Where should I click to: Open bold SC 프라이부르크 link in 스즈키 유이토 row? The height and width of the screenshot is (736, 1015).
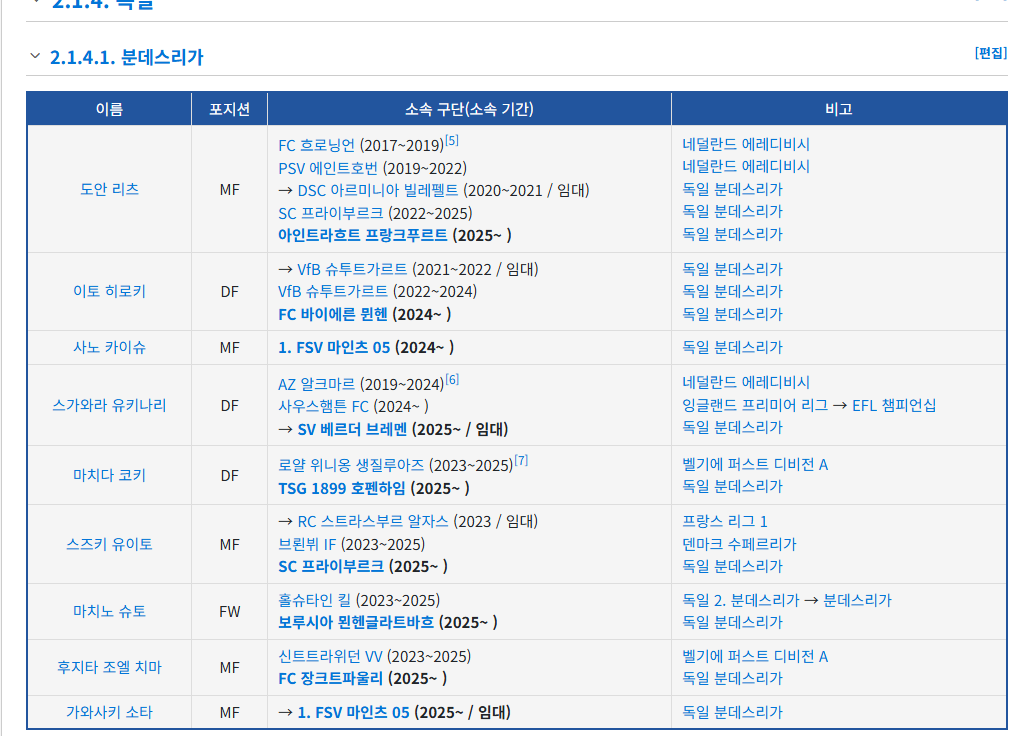(331, 566)
